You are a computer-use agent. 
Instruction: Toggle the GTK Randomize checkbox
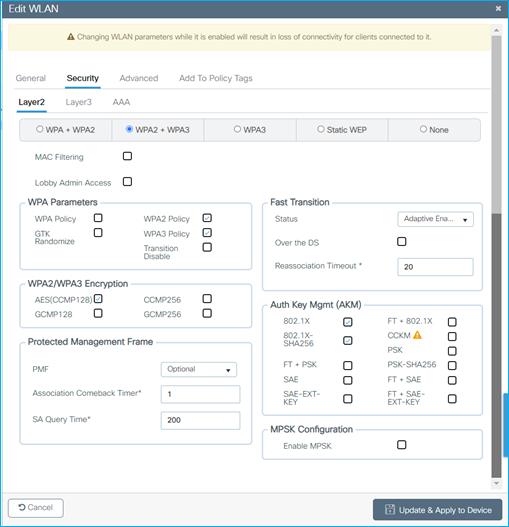pos(98,233)
